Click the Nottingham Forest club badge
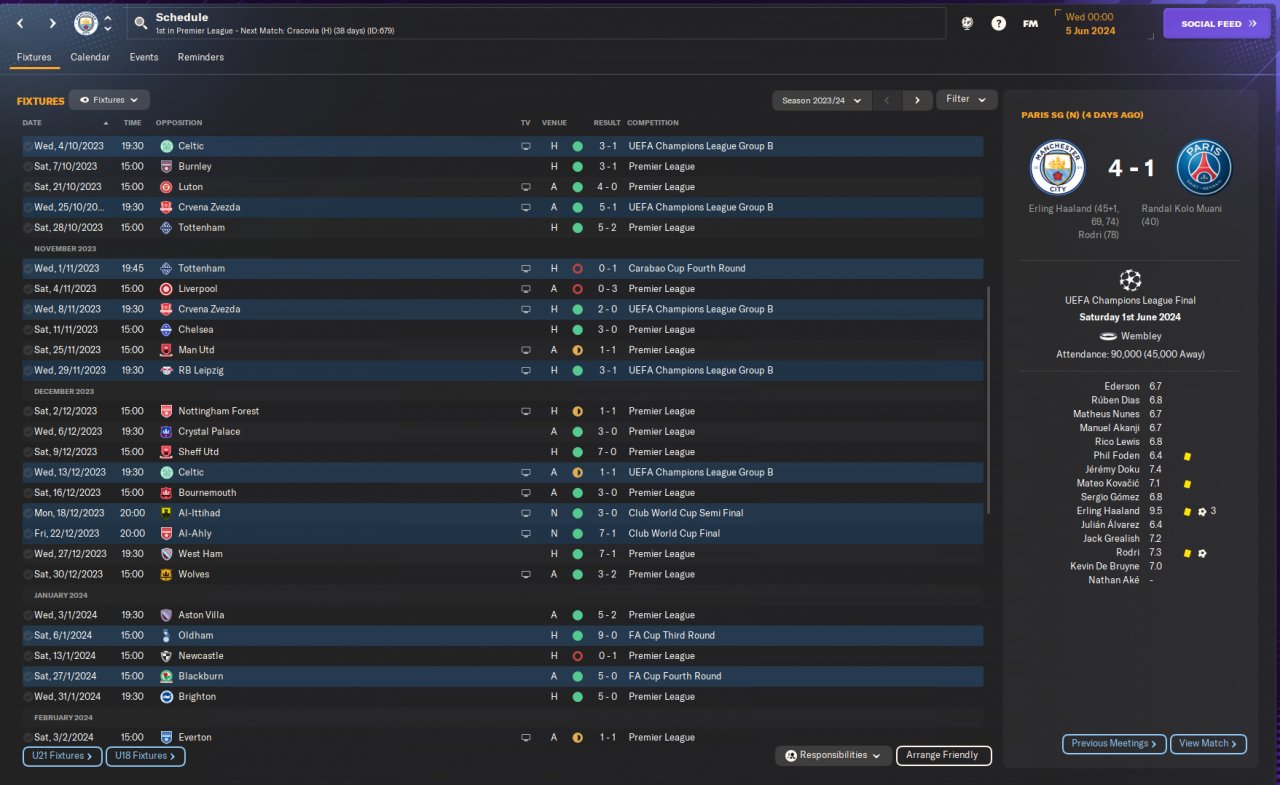 [x=166, y=411]
